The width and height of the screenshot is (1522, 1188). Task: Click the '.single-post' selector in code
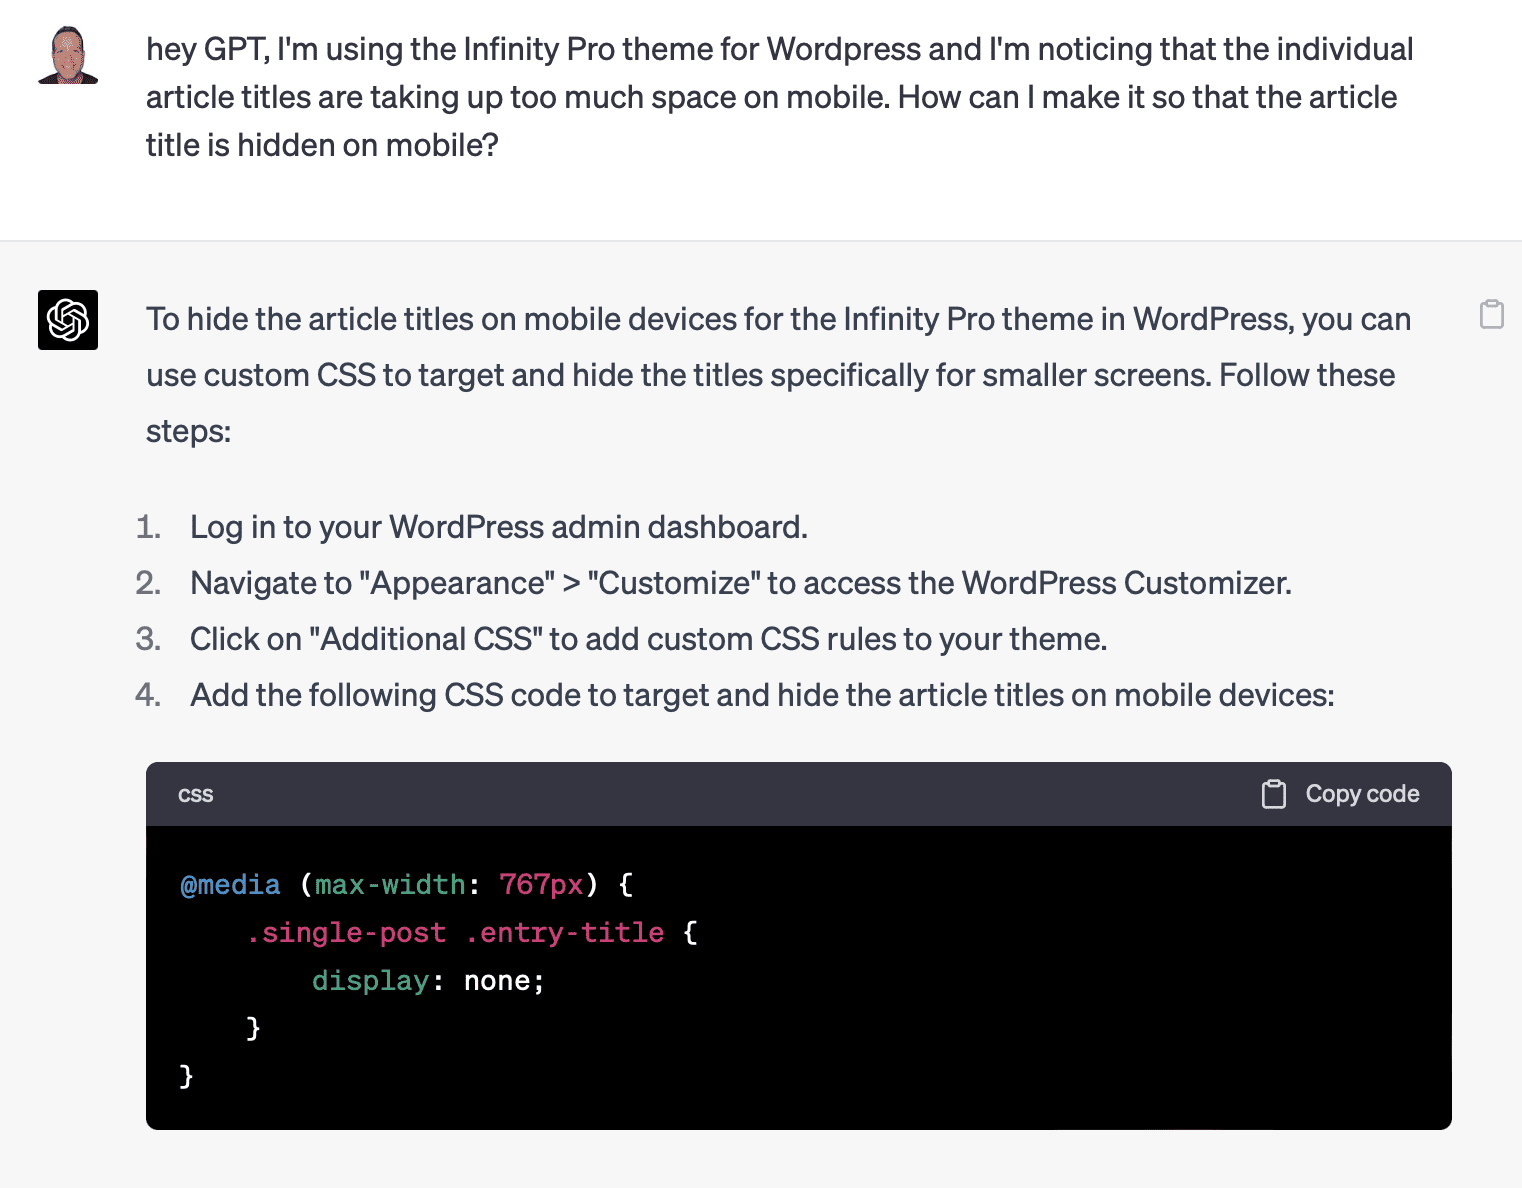click(x=346, y=933)
